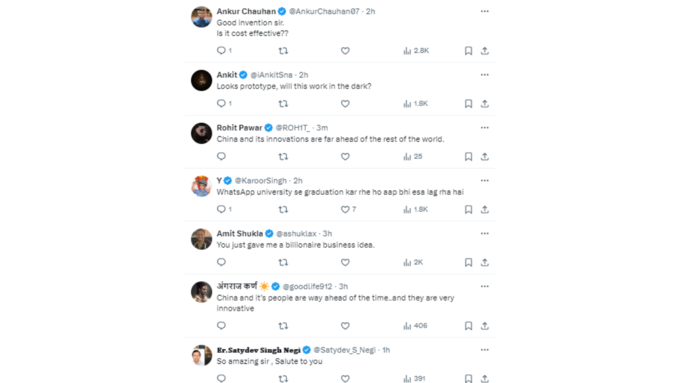
Task: Reply to Rohit Pawar's China innovations tweet
Action: [221, 157]
